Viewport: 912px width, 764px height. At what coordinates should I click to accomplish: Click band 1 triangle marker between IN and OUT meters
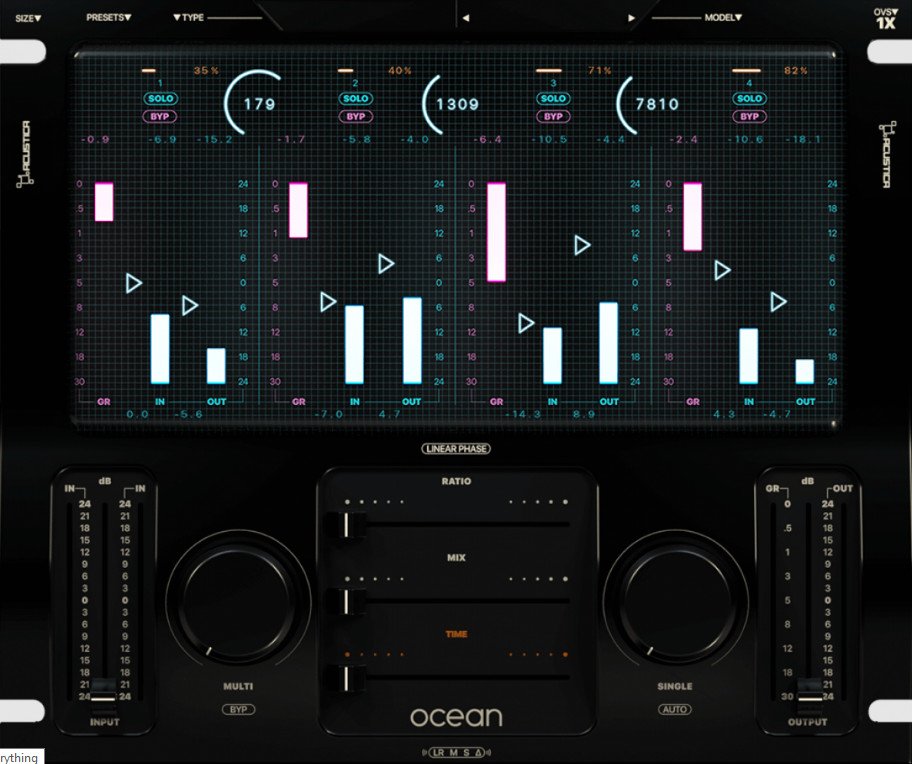tap(190, 305)
